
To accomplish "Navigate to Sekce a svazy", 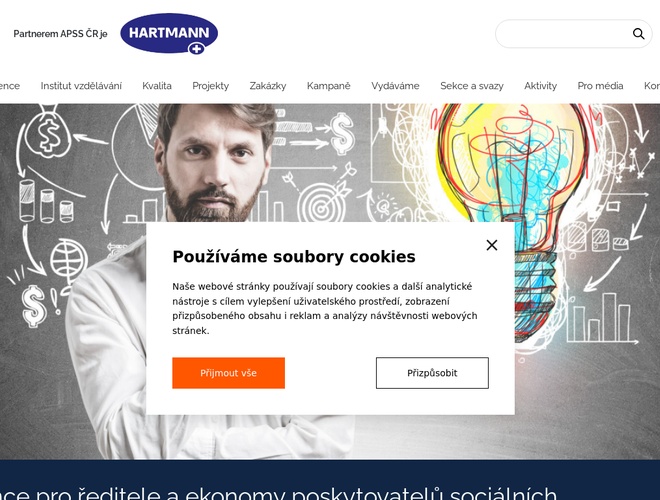I will 472,86.
